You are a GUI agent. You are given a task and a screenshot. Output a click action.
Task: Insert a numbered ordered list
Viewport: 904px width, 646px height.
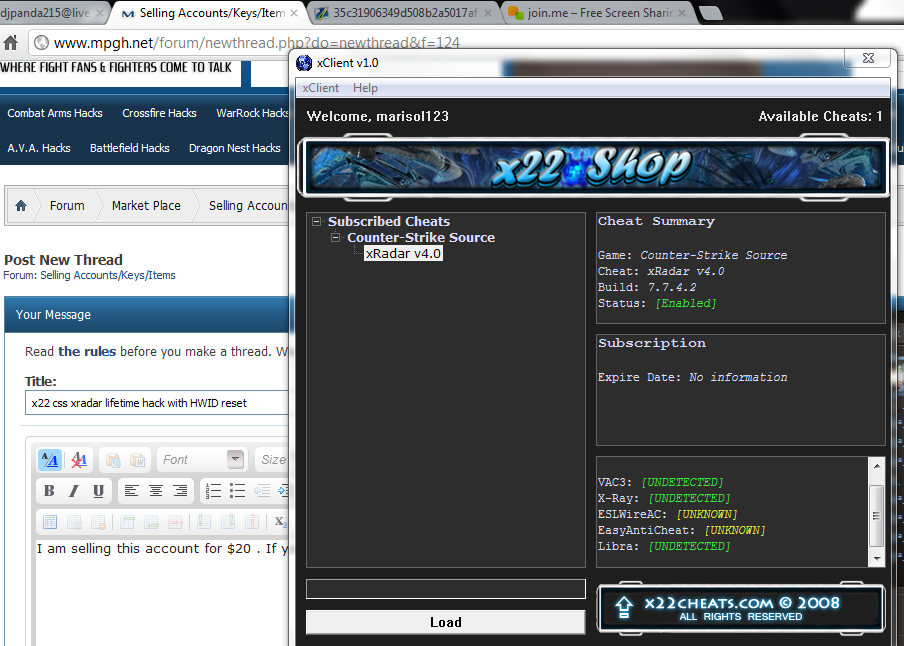[x=213, y=491]
